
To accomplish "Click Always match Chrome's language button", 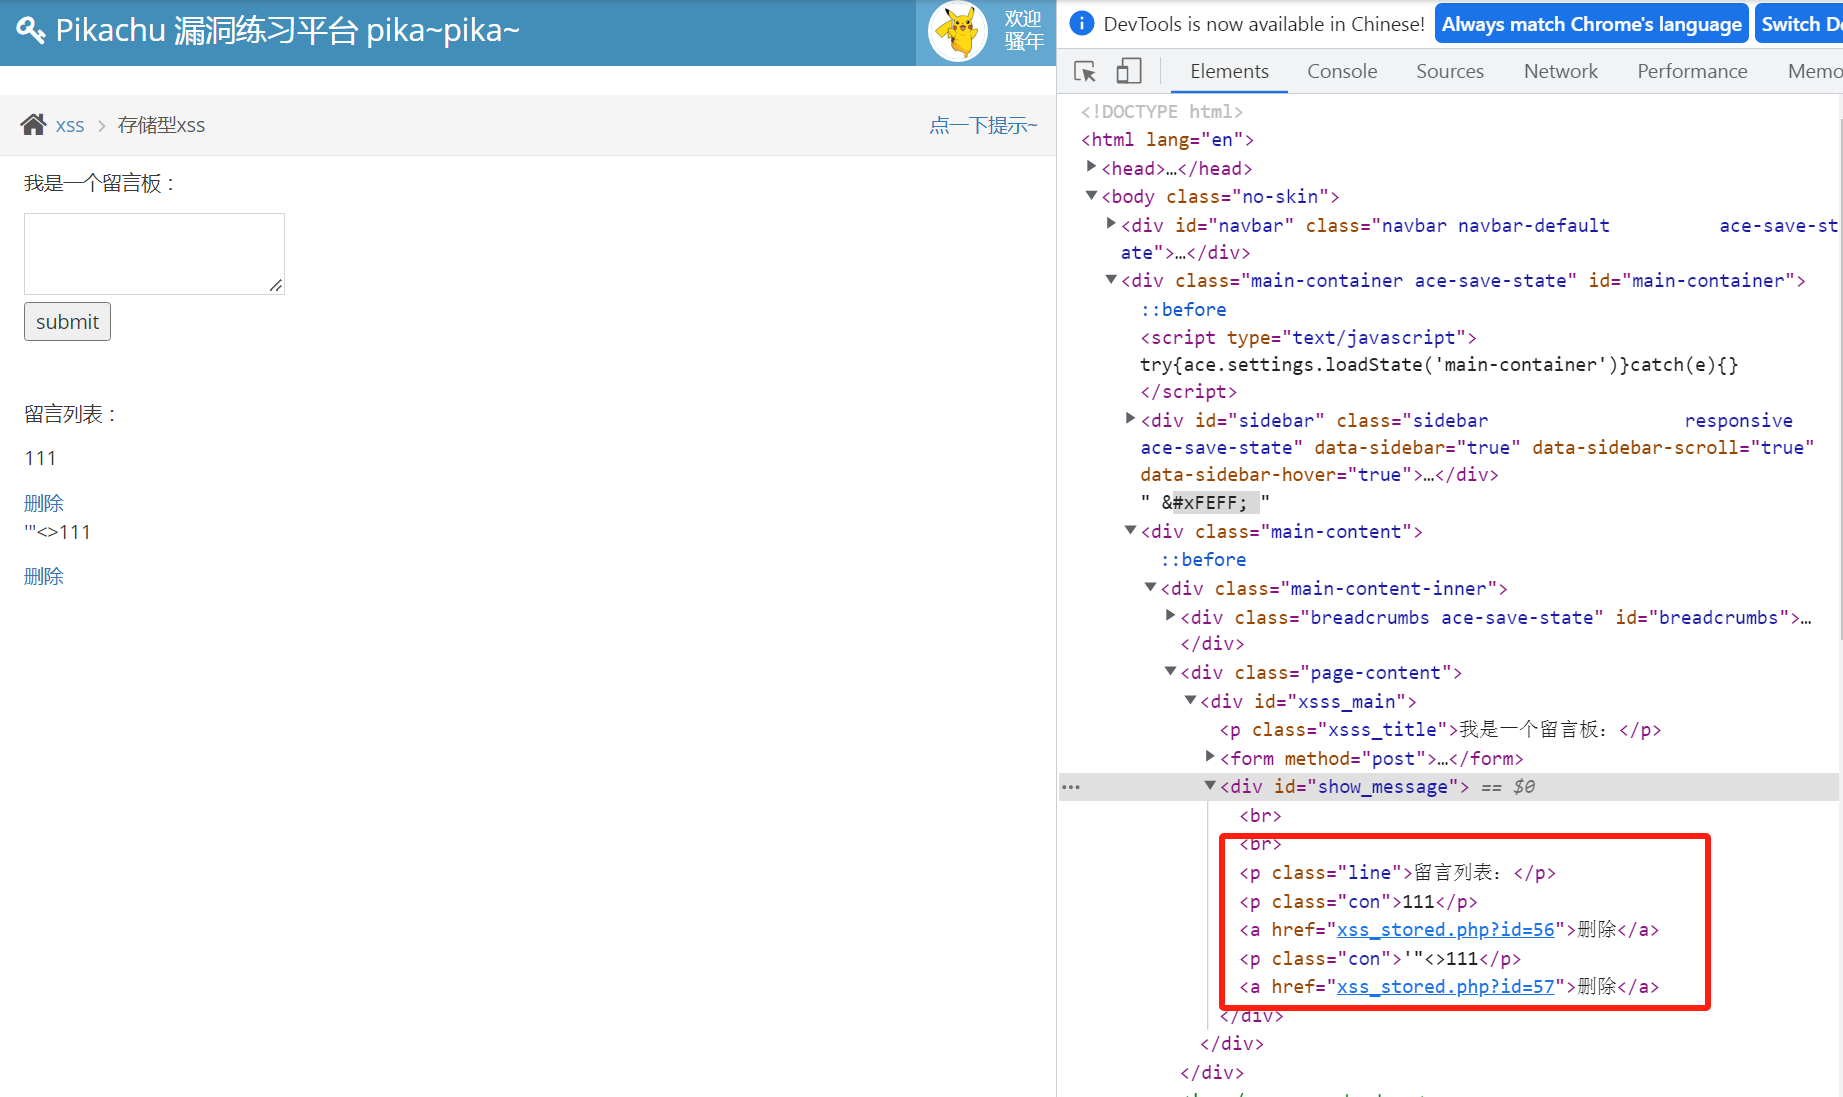I will click(x=1591, y=24).
